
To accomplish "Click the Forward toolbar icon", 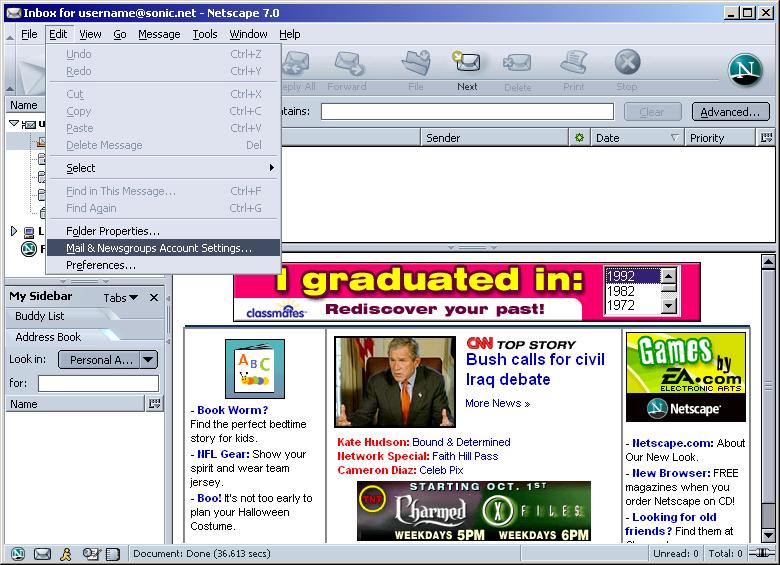I will (x=348, y=63).
